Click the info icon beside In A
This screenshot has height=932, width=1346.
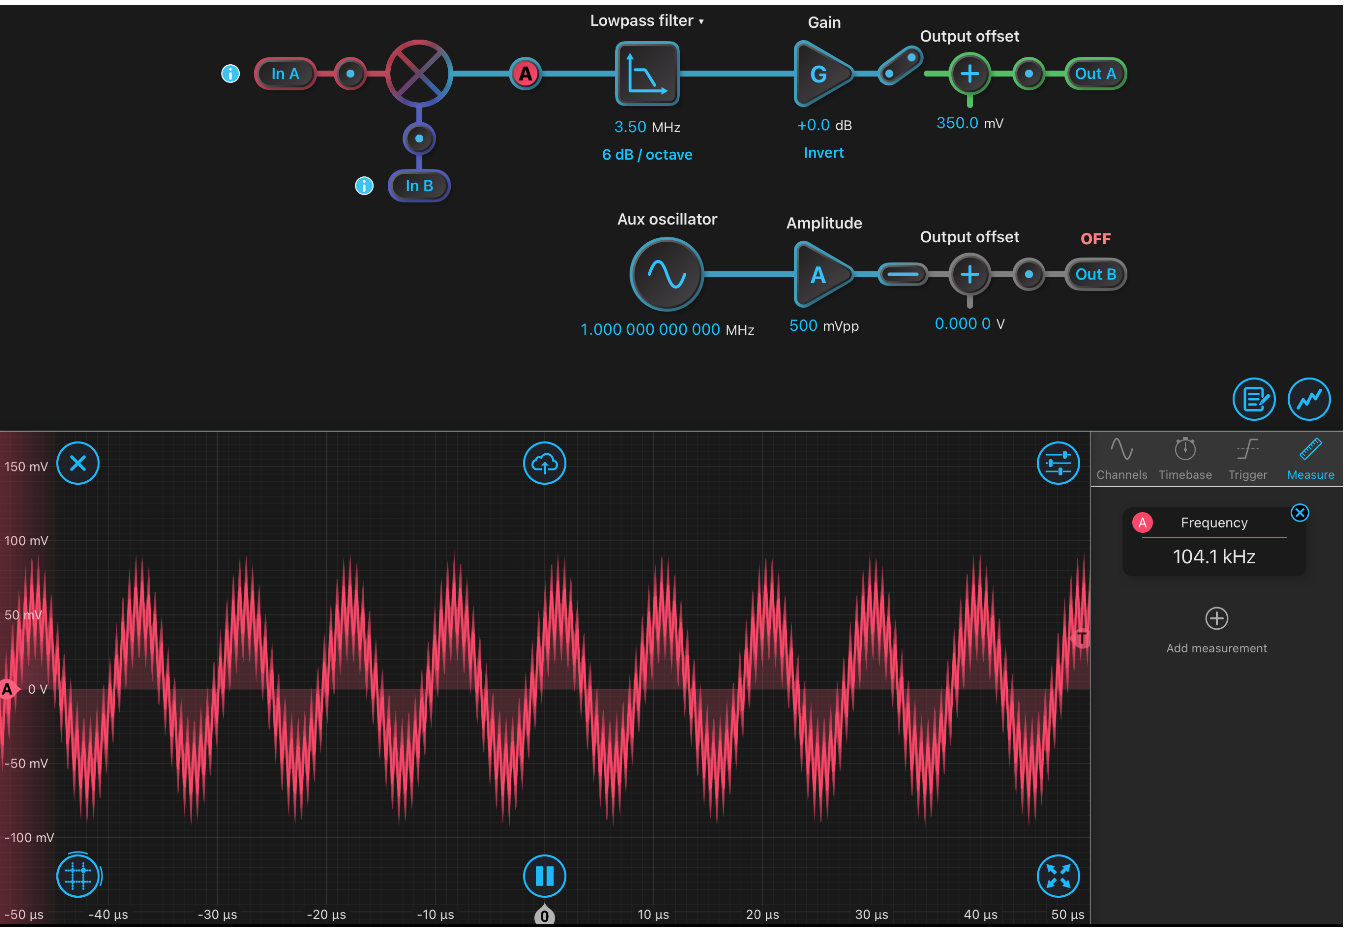click(230, 74)
